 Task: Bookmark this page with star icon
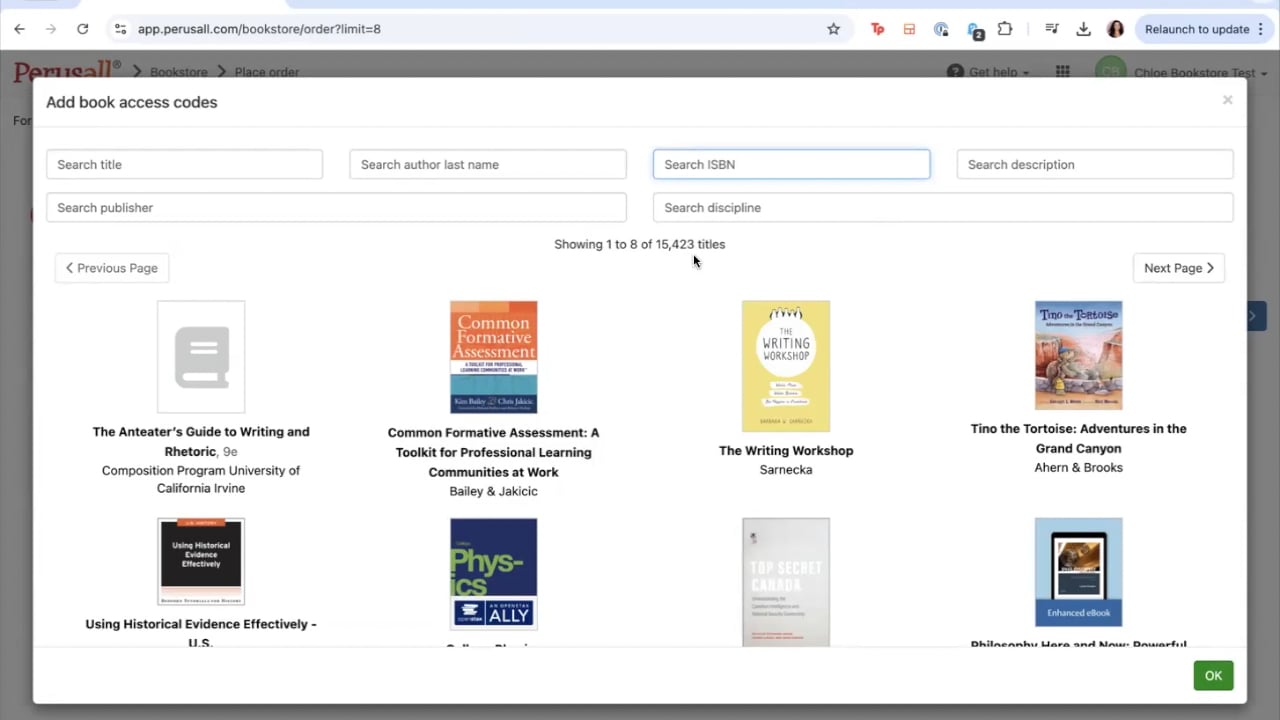(833, 29)
